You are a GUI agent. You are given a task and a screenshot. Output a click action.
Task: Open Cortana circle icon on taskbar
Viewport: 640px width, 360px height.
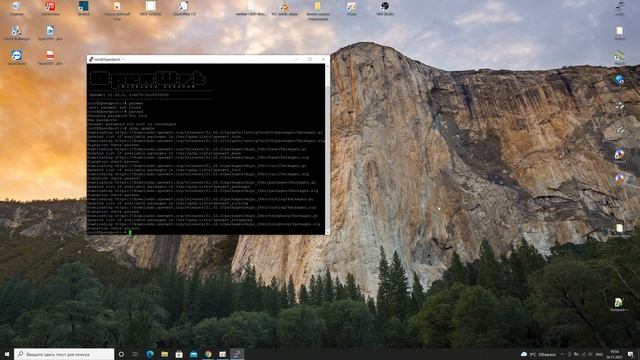(121, 354)
